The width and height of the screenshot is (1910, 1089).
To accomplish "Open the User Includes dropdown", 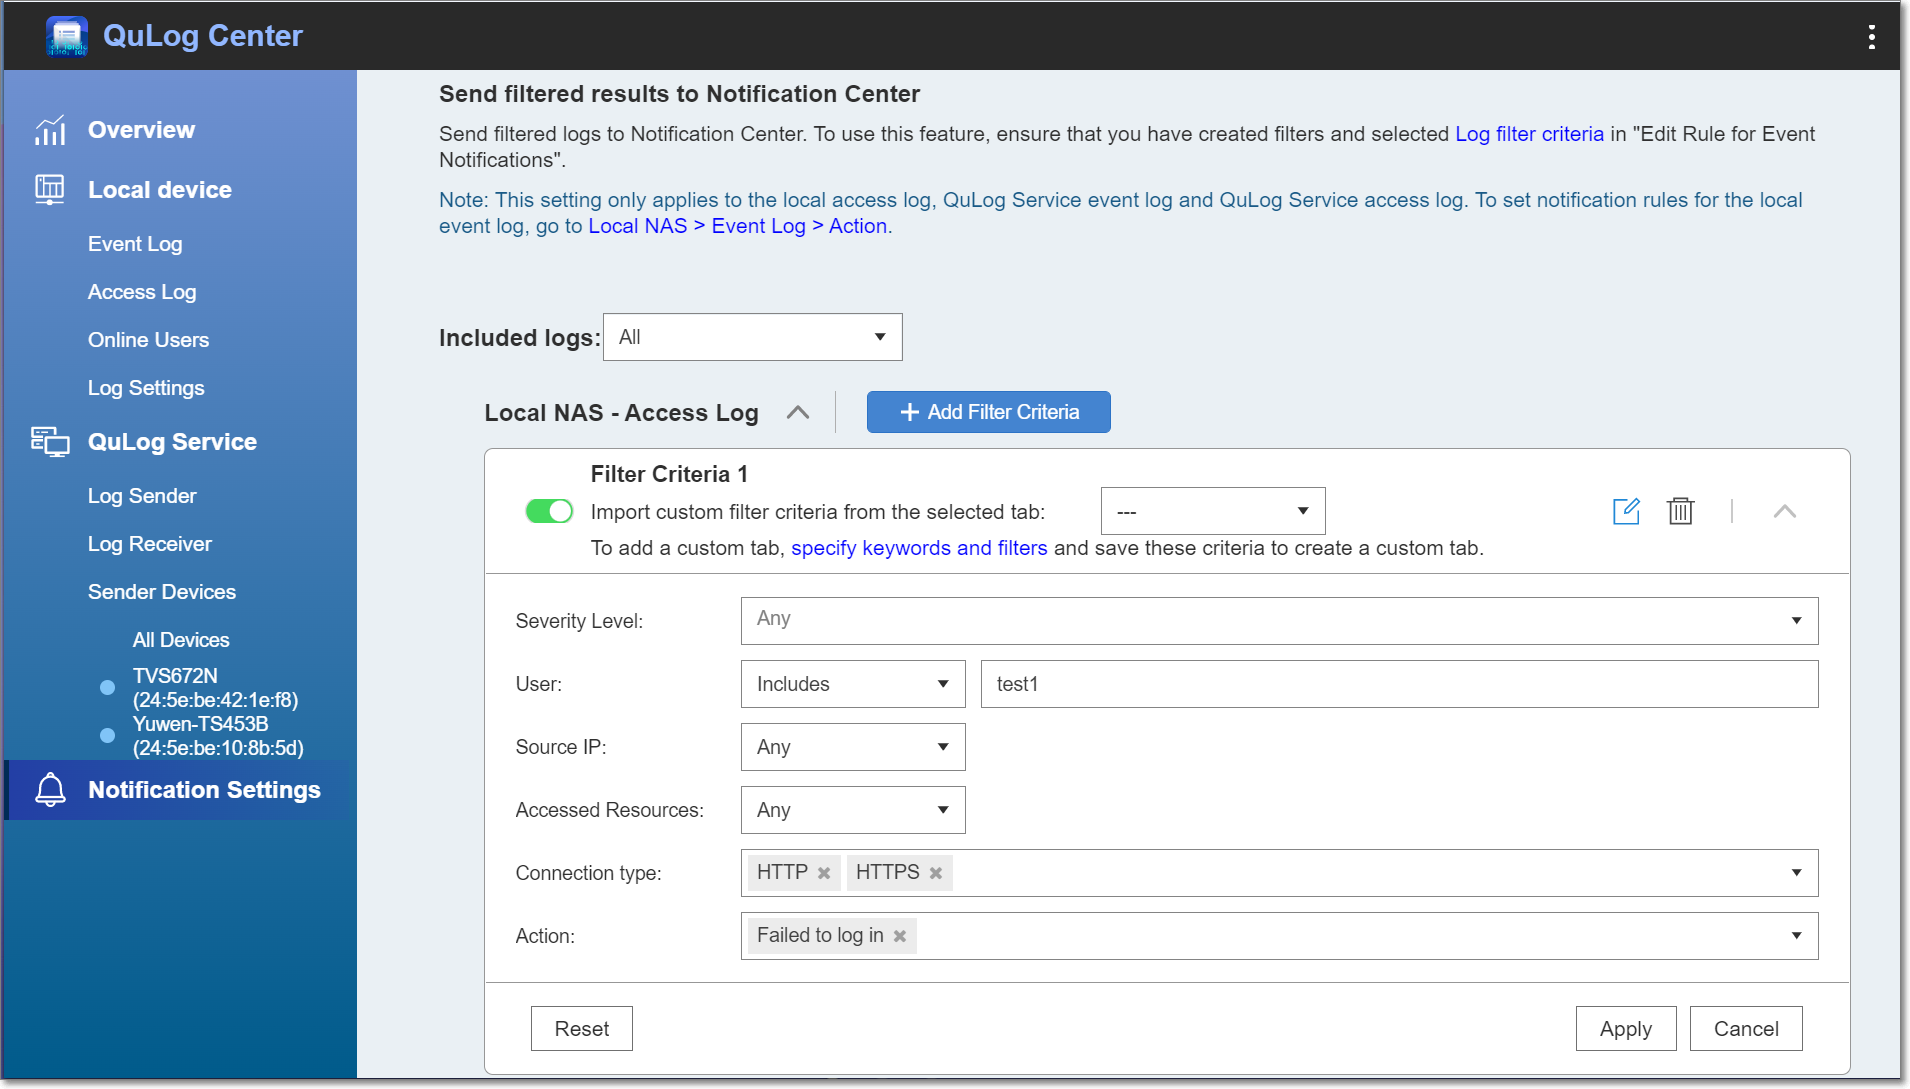I will tap(853, 684).
